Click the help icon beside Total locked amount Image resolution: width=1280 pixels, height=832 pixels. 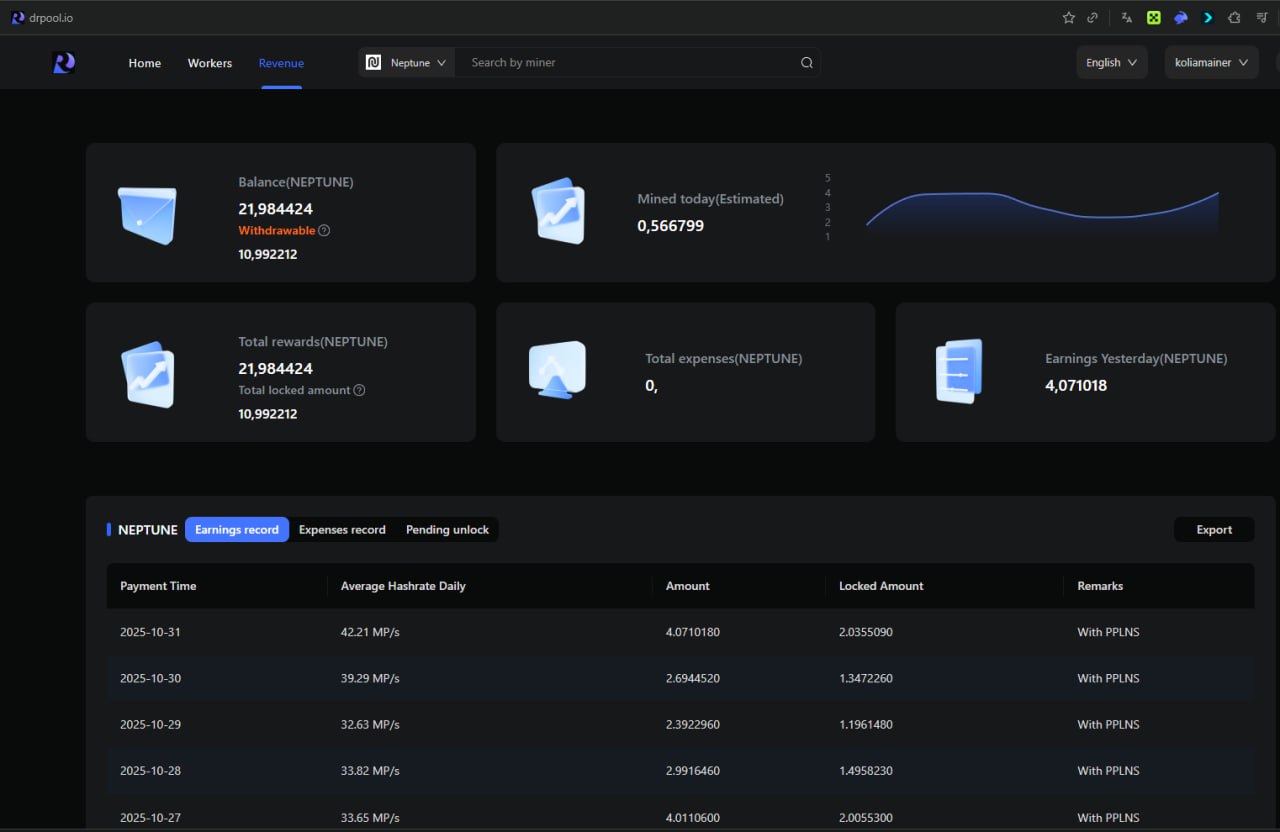coord(359,390)
